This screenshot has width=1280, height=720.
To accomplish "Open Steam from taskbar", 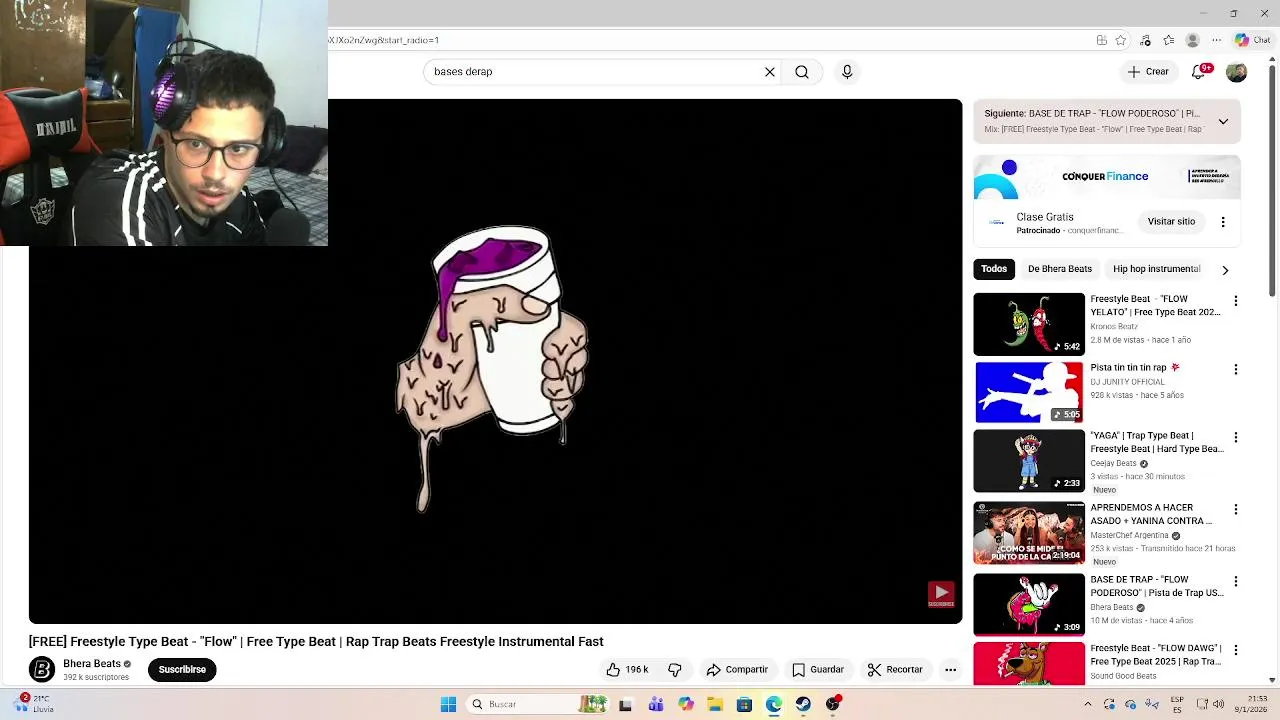I will coord(803,704).
